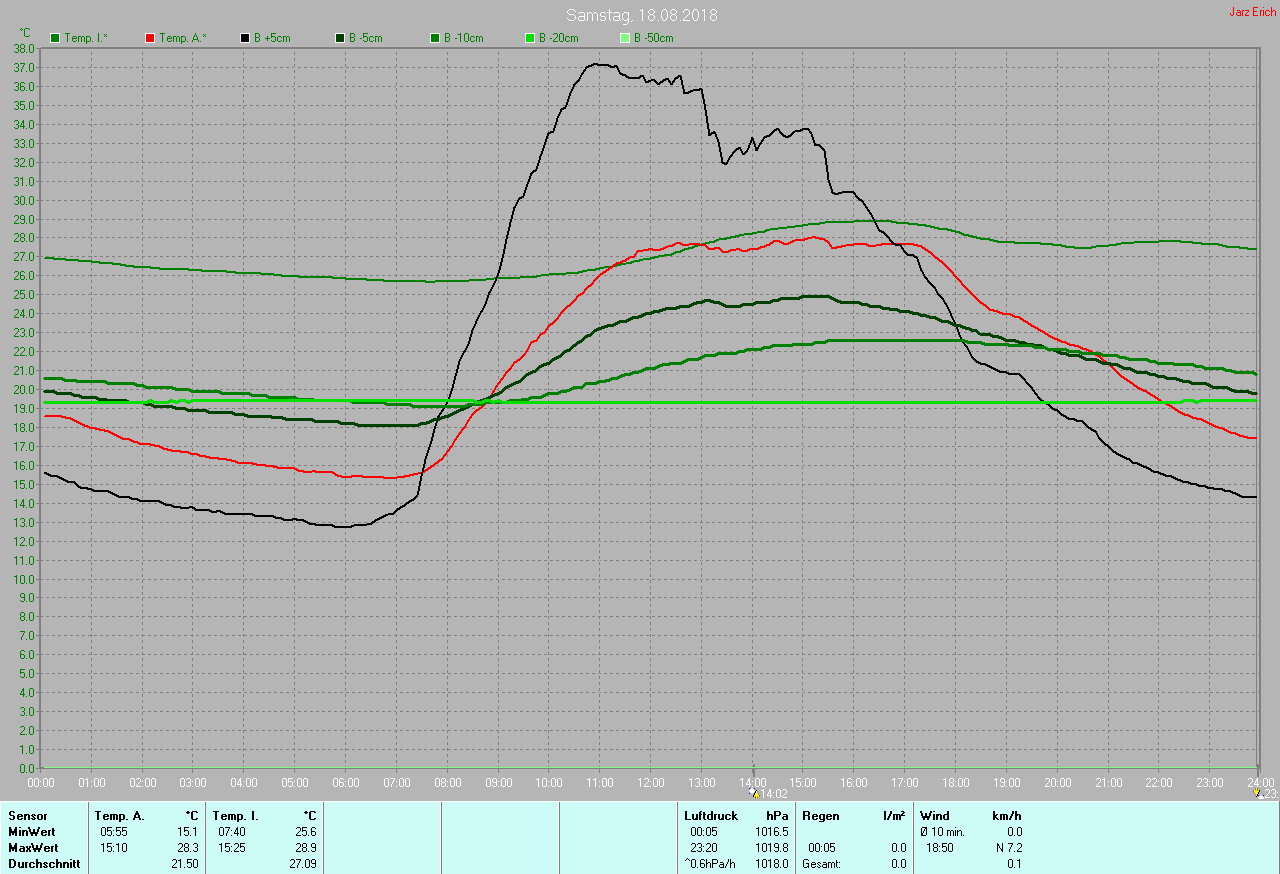
Task: Click the Luftdruck header in the table
Action: point(710,816)
